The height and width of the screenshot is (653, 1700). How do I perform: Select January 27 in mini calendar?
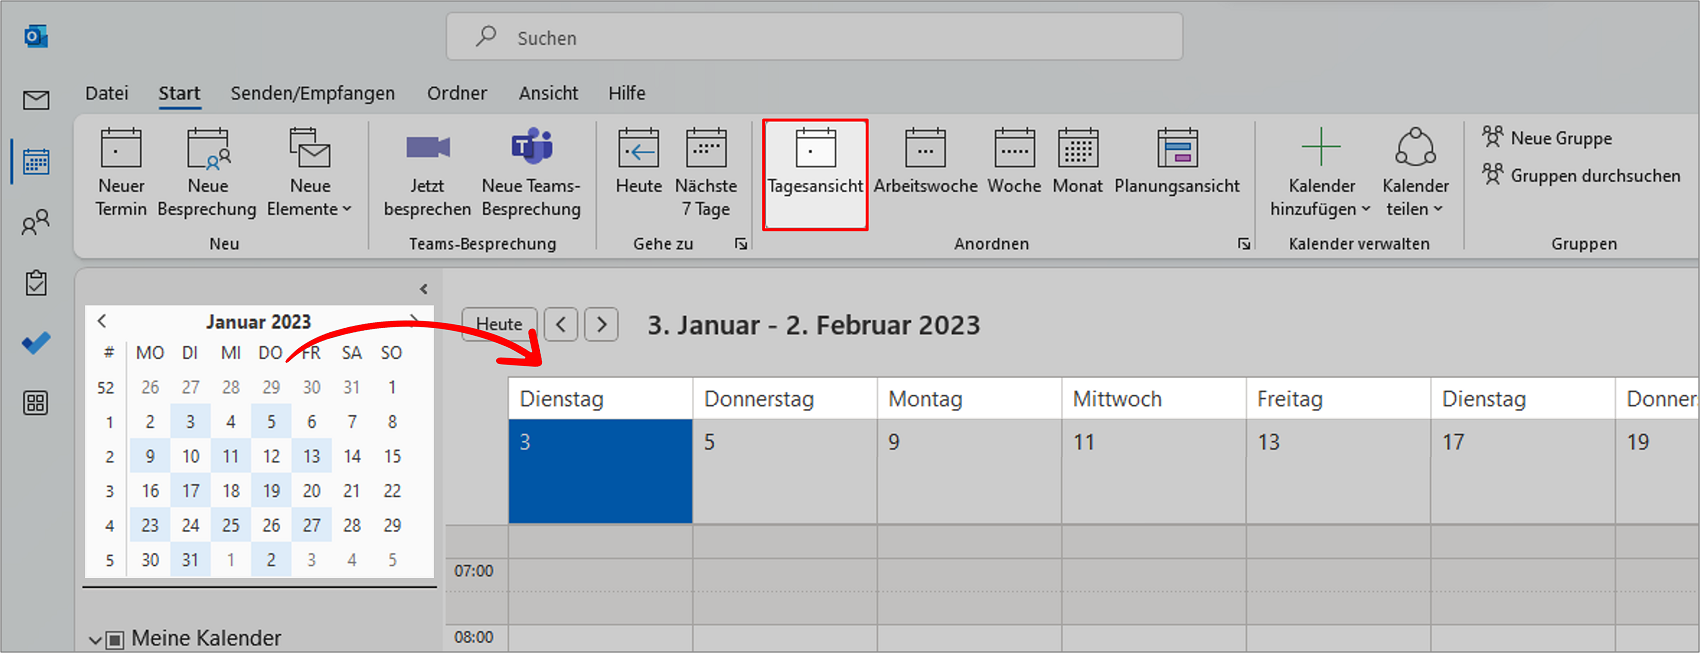coord(312,525)
